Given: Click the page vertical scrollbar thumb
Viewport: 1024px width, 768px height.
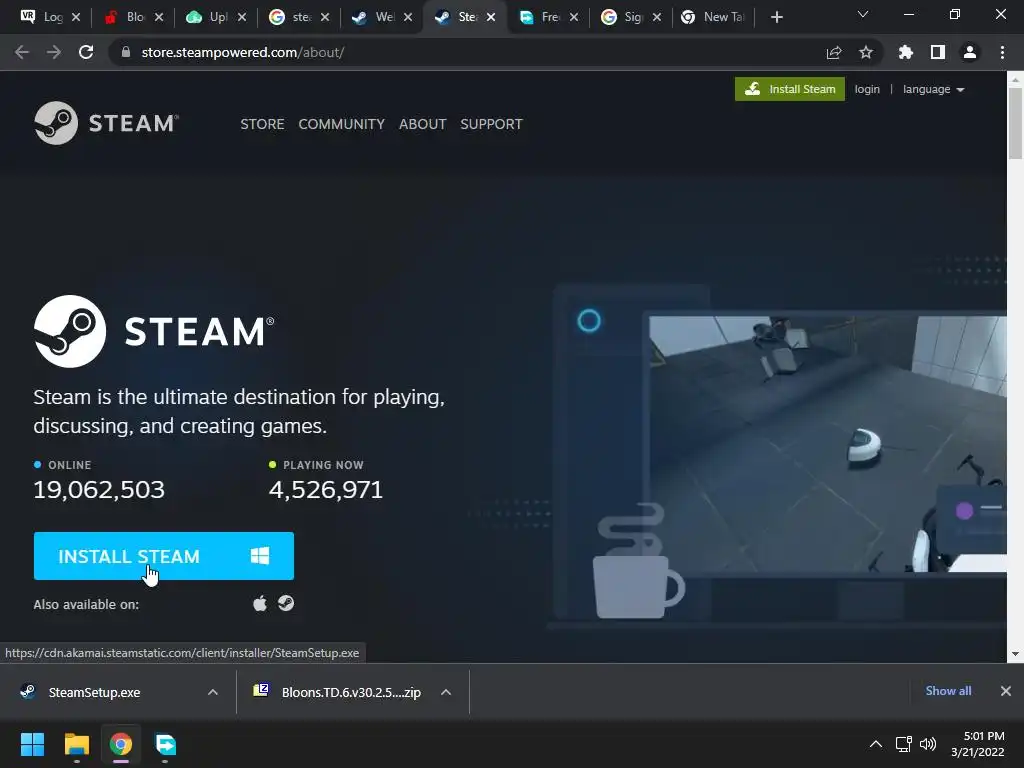Looking at the screenshot, I should pos(1016,122).
